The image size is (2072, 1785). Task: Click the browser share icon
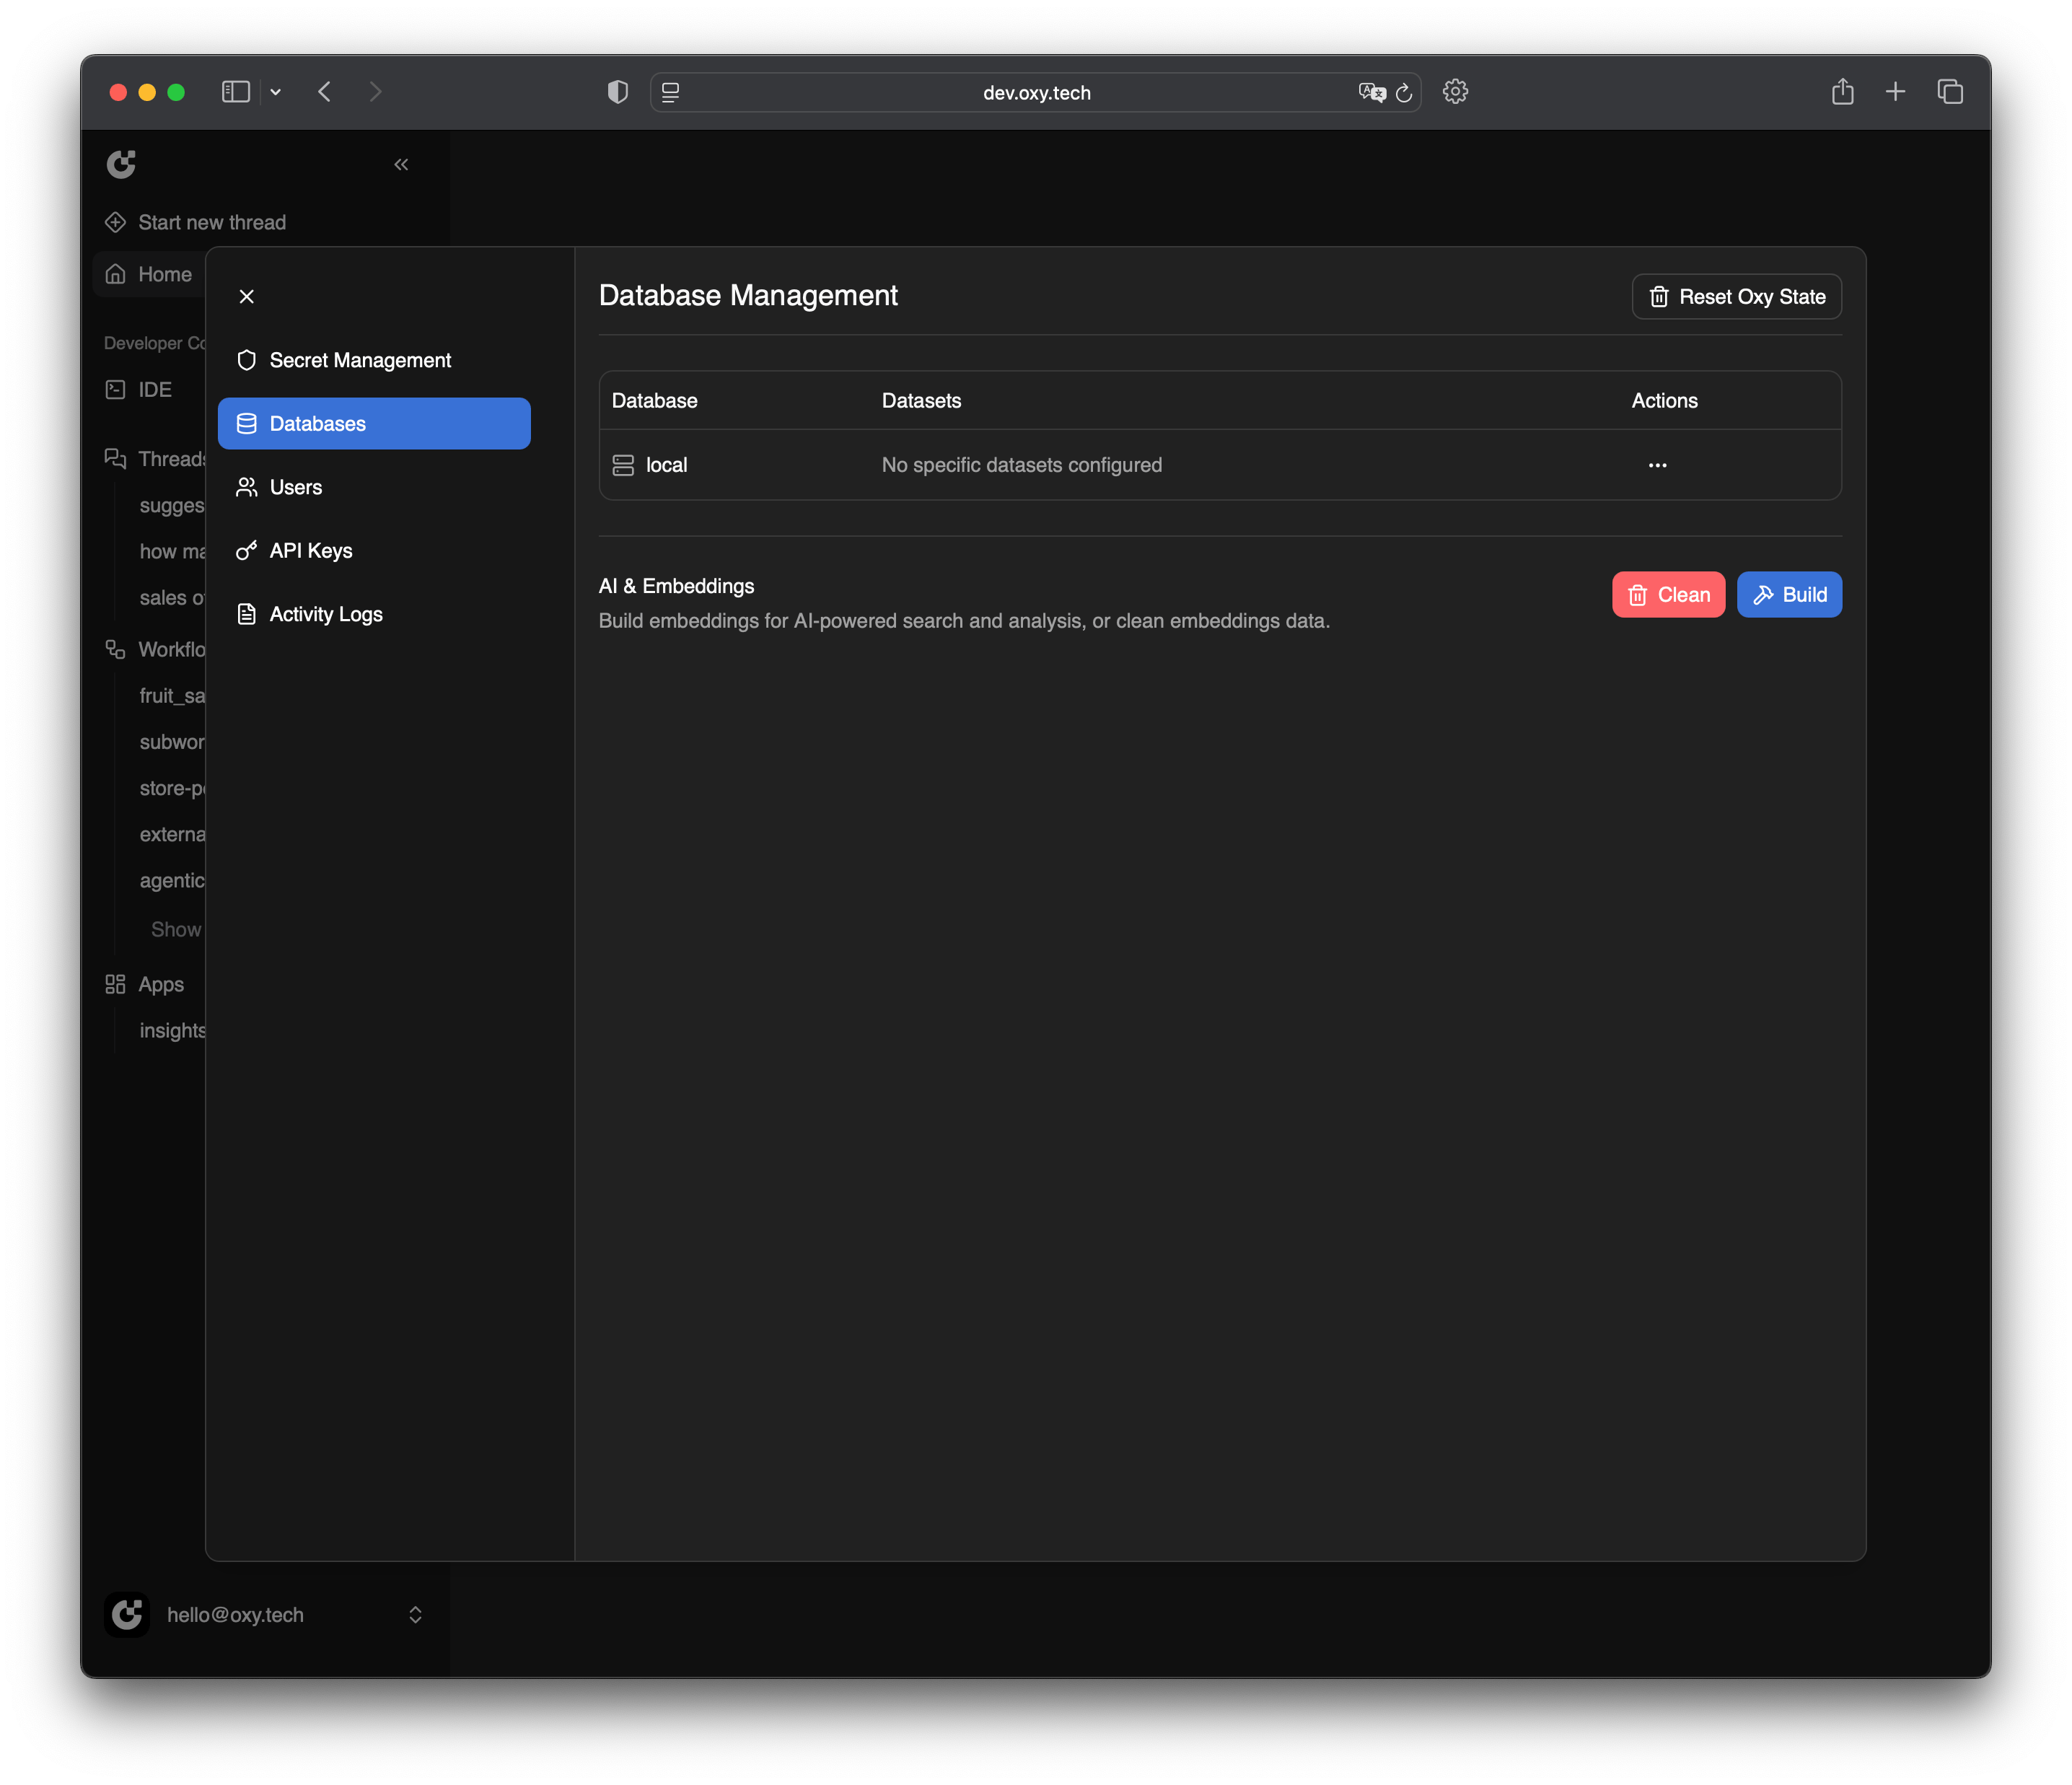tap(1842, 92)
